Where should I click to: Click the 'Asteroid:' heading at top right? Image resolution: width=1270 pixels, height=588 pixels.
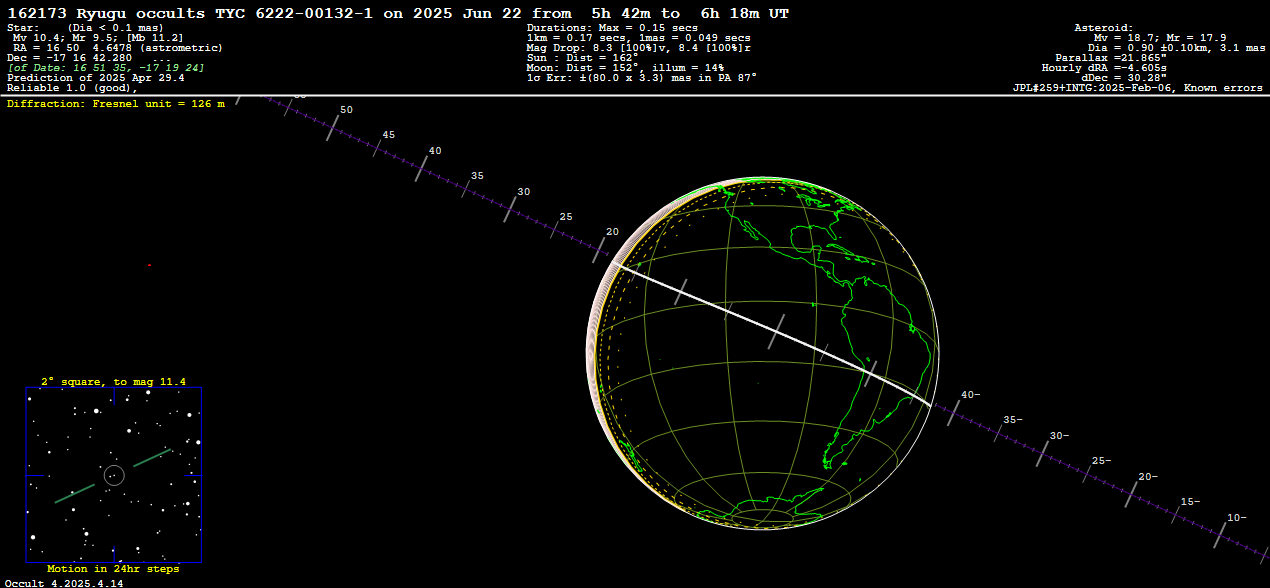[x=1103, y=28]
